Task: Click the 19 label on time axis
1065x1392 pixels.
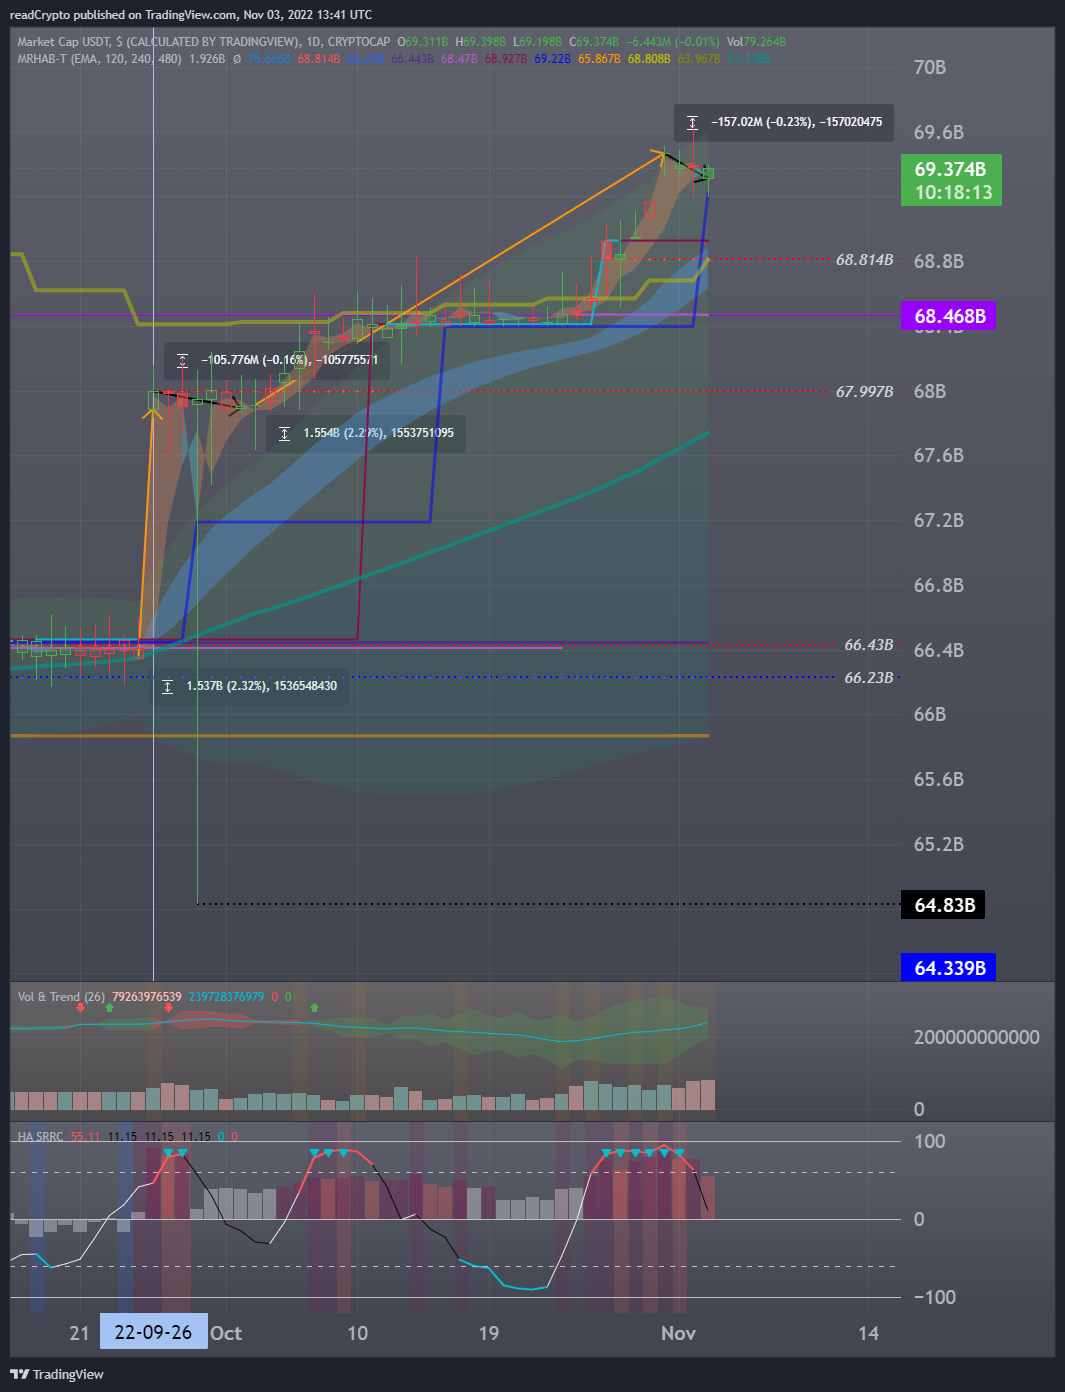Action: pyautogui.click(x=488, y=1333)
